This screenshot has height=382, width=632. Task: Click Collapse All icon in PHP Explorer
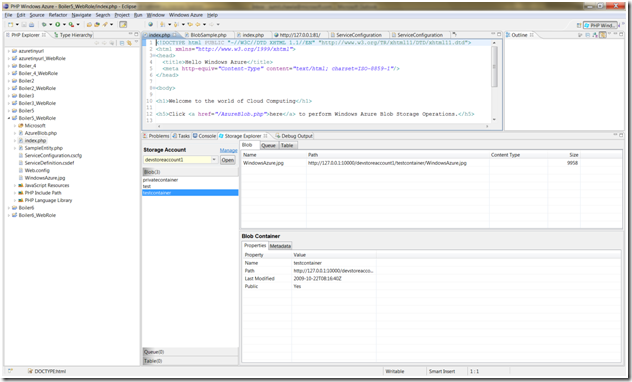[121, 42]
